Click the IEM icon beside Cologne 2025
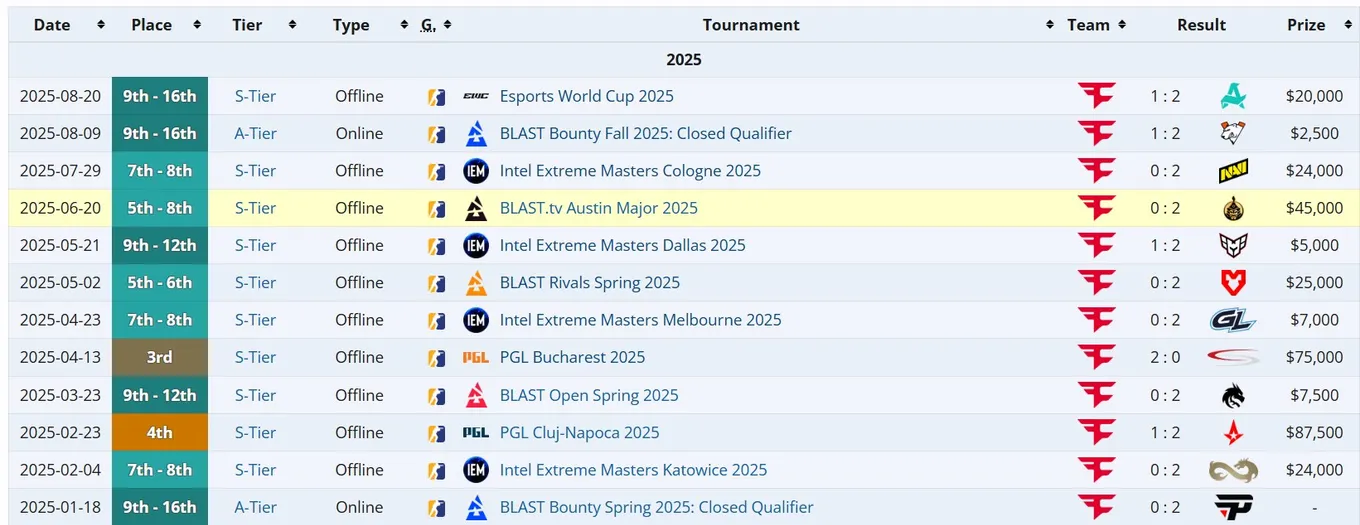 tap(476, 171)
